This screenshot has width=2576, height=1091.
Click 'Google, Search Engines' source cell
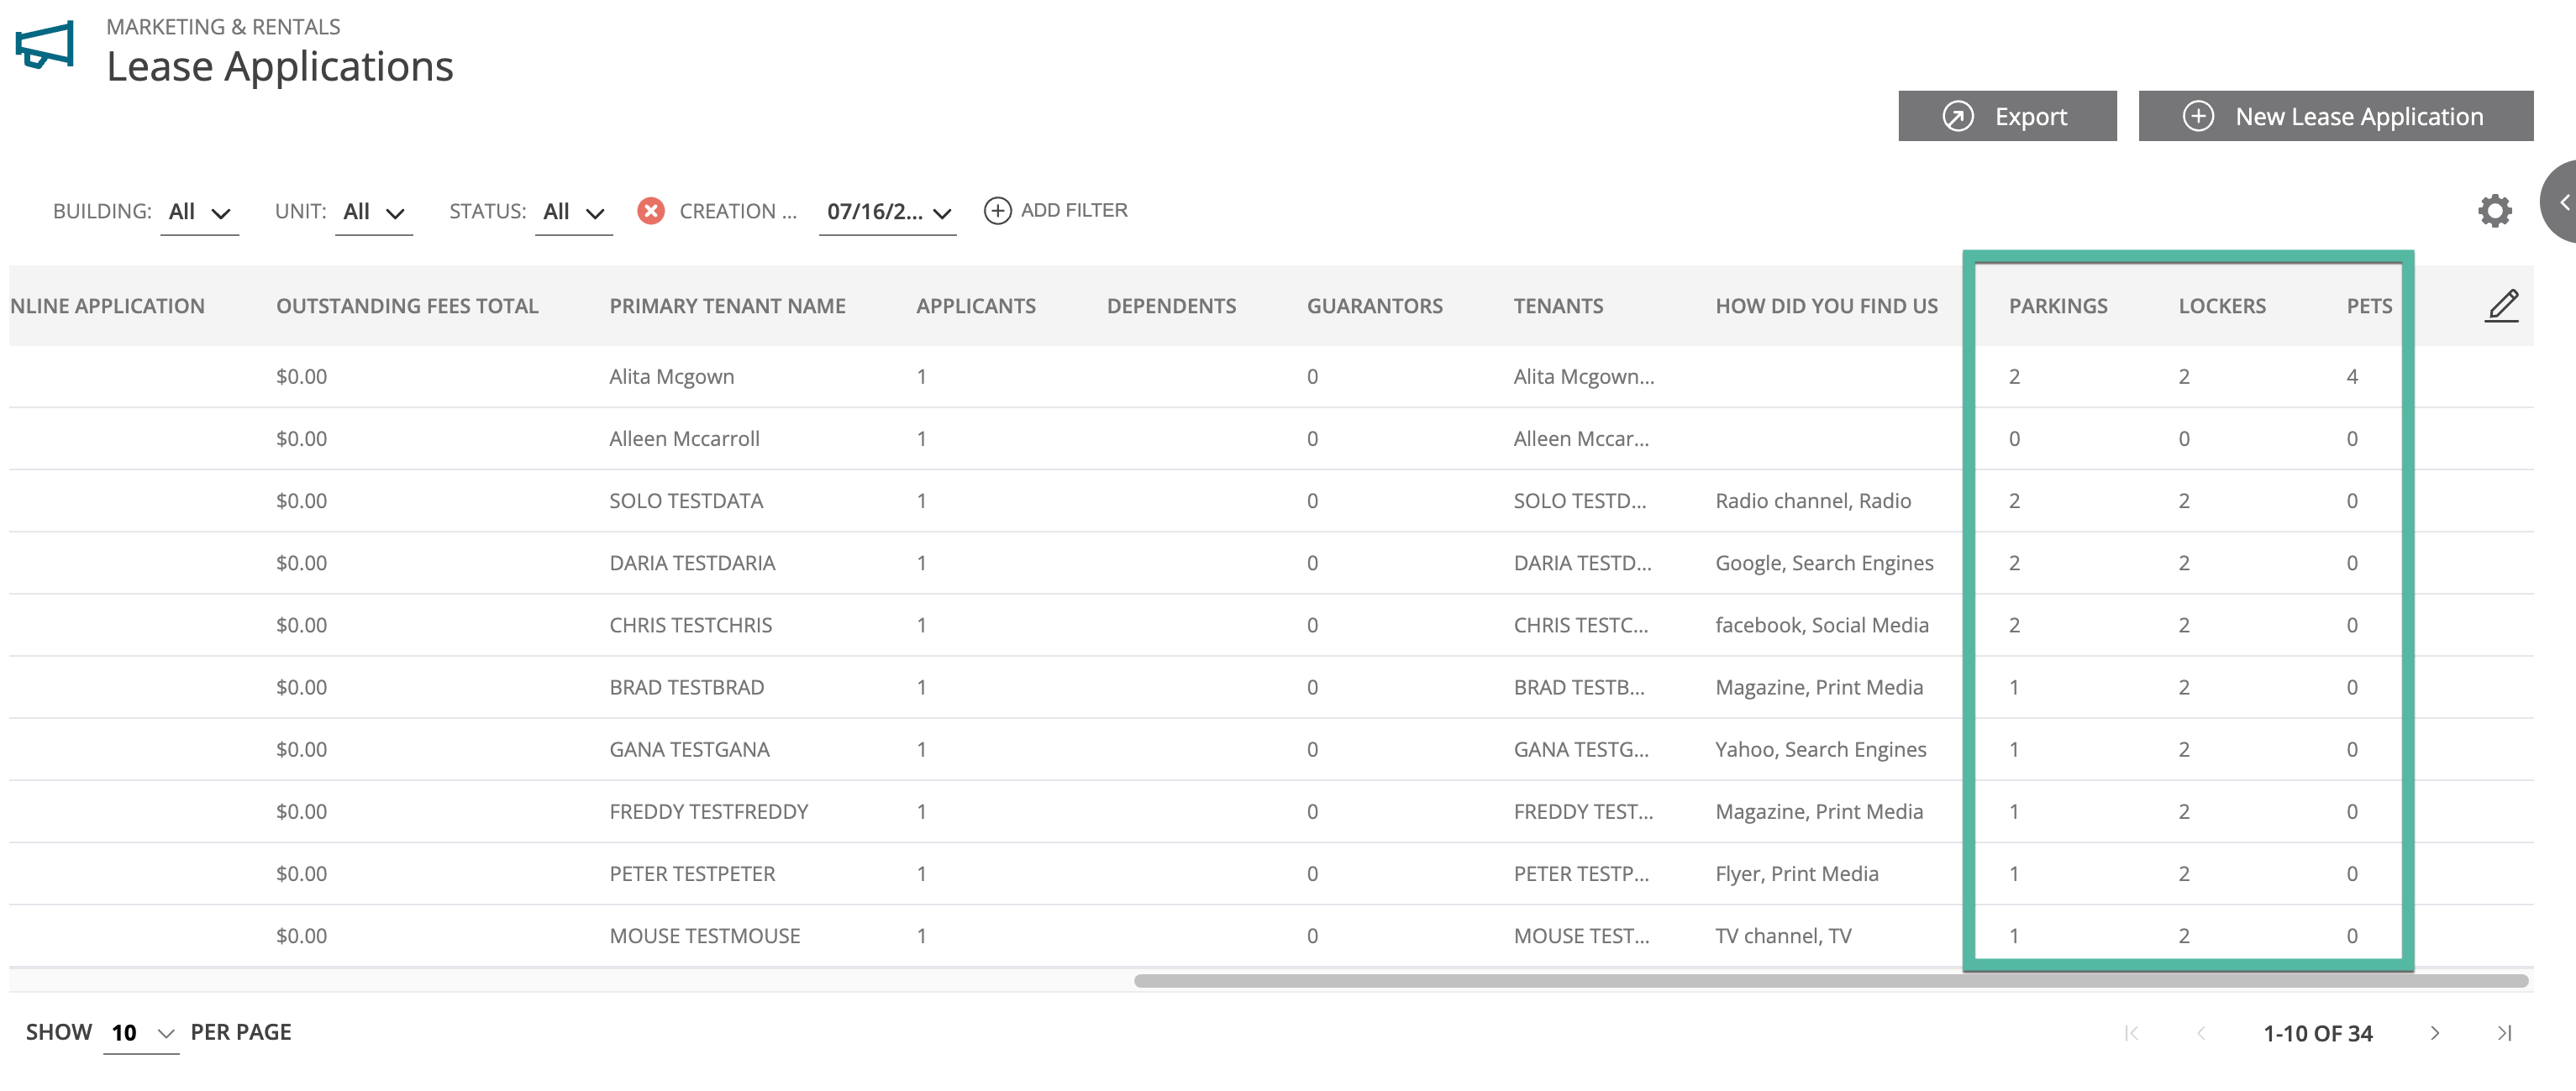(1823, 563)
